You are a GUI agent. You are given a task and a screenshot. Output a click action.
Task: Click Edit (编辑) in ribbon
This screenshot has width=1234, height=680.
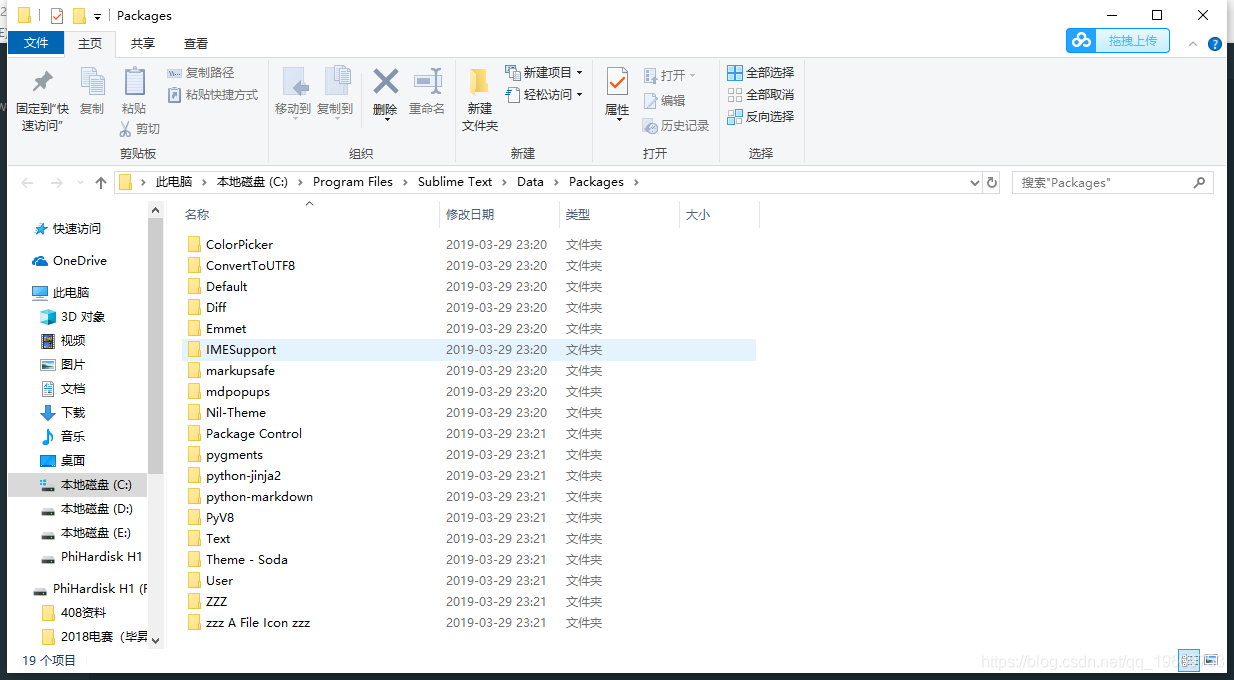pos(665,101)
